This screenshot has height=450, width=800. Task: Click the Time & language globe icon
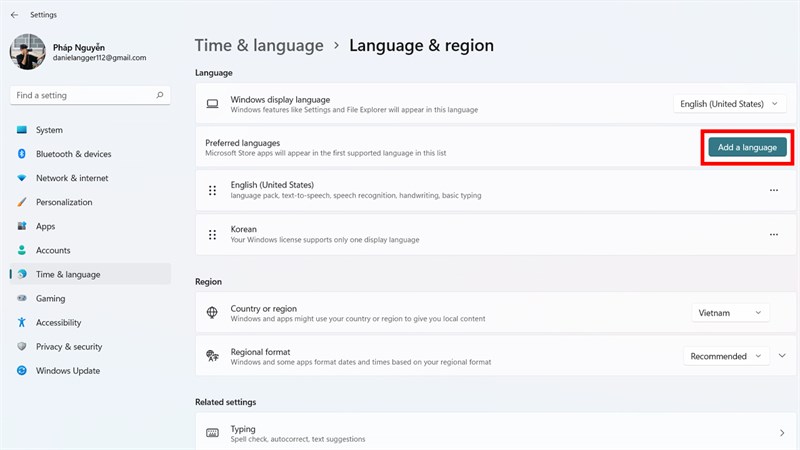(21, 274)
